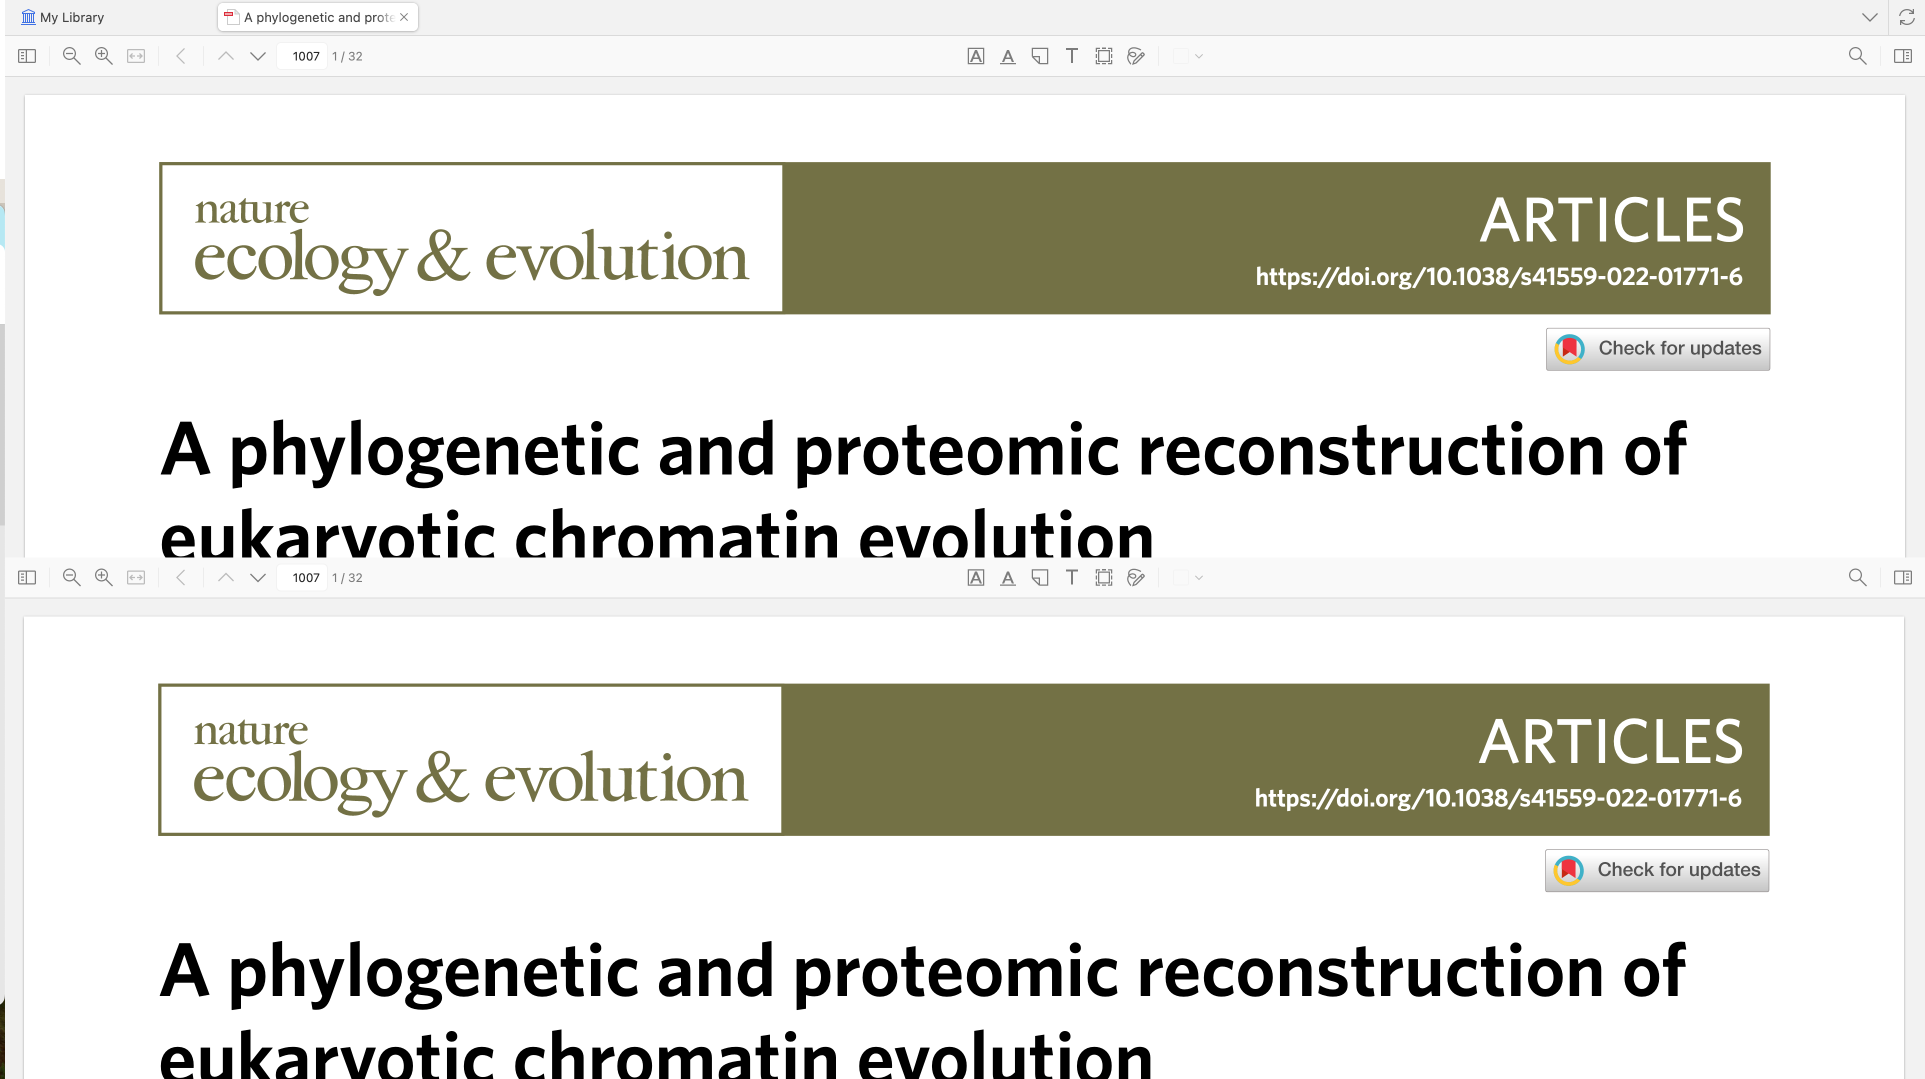Zoom in using the top split view toolbar

tap(103, 56)
